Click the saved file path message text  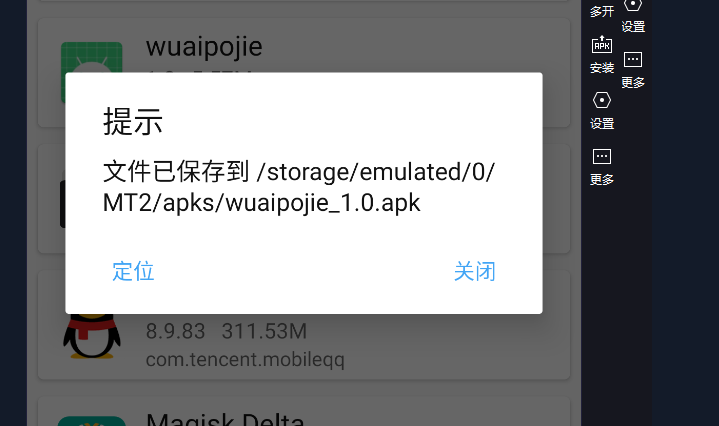tap(299, 187)
